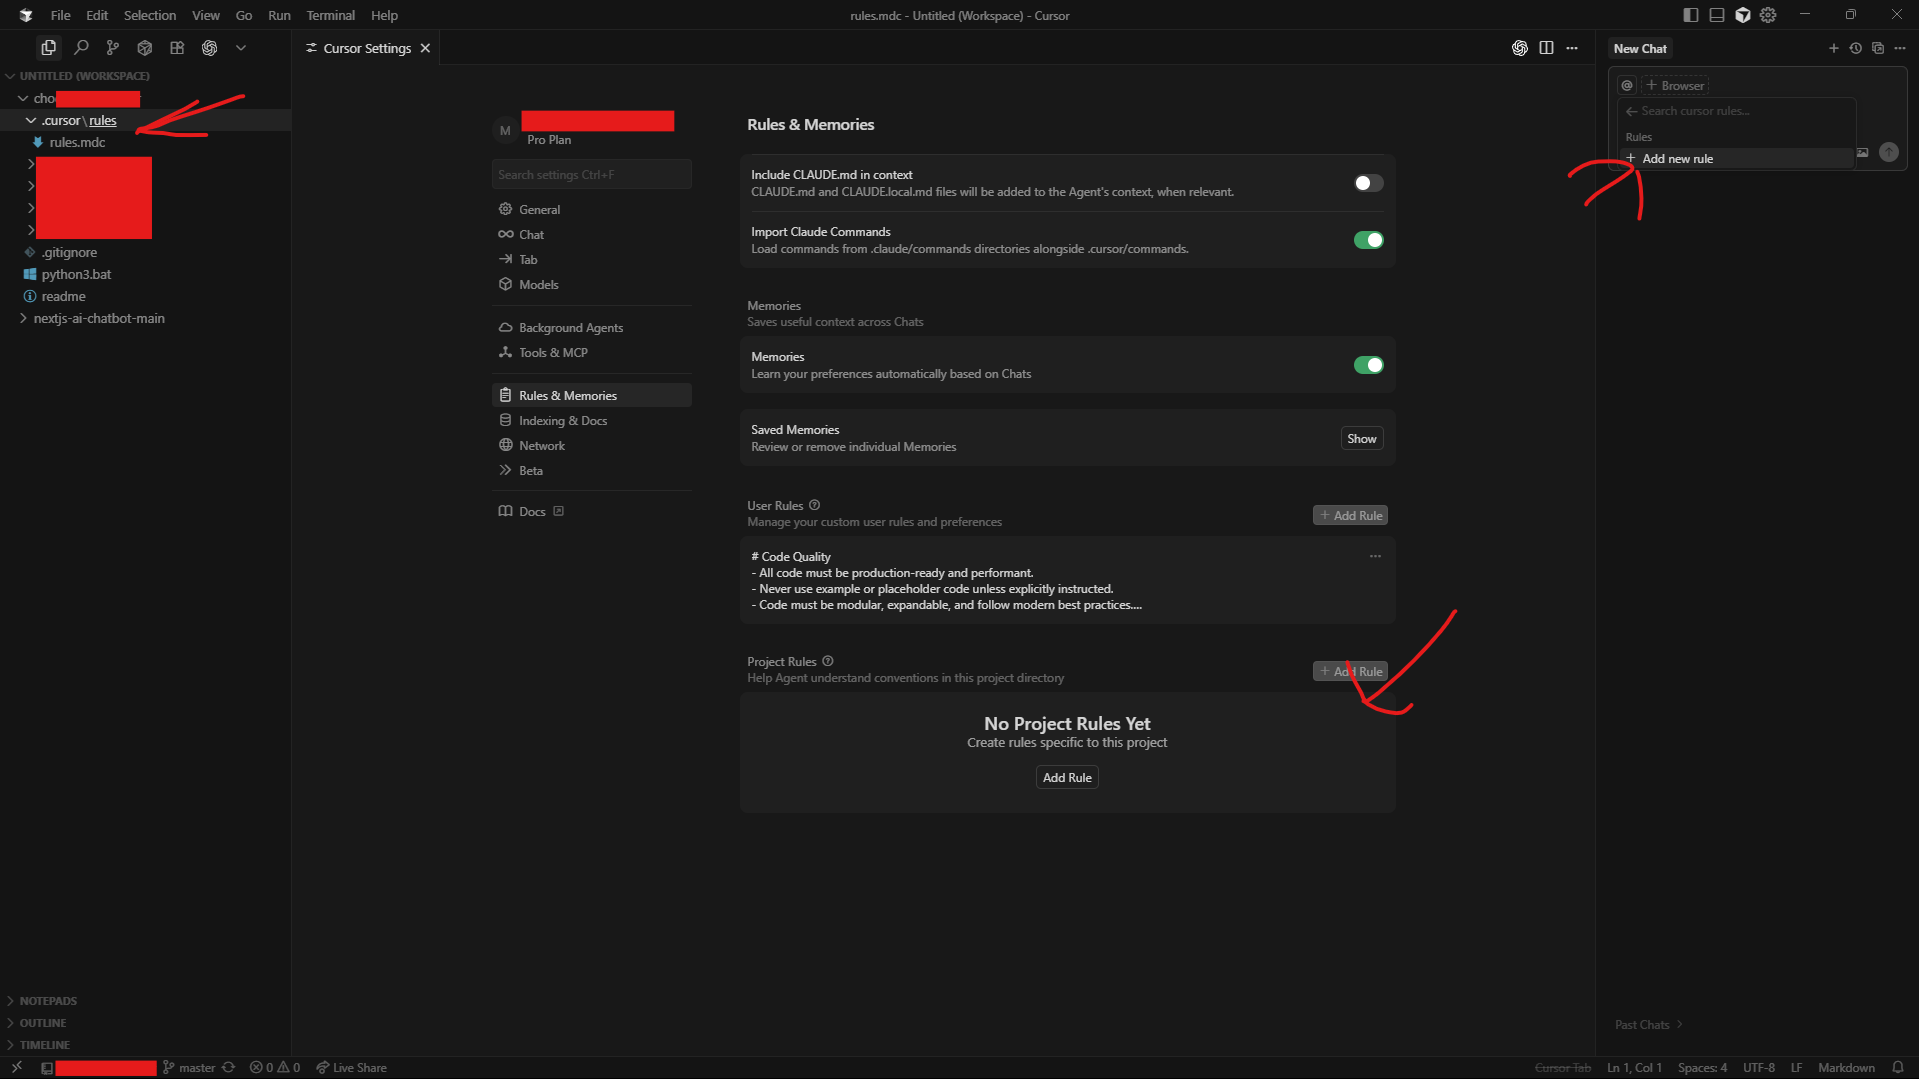1919x1079 pixels.
Task: Toggle Include CLAUDE.md in context switch
Action: pyautogui.click(x=1368, y=183)
